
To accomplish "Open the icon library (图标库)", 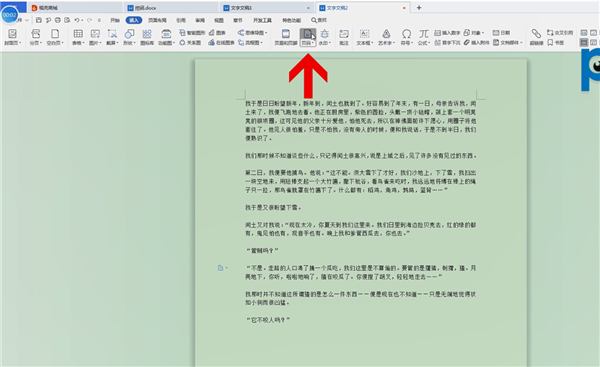I will click(x=147, y=37).
